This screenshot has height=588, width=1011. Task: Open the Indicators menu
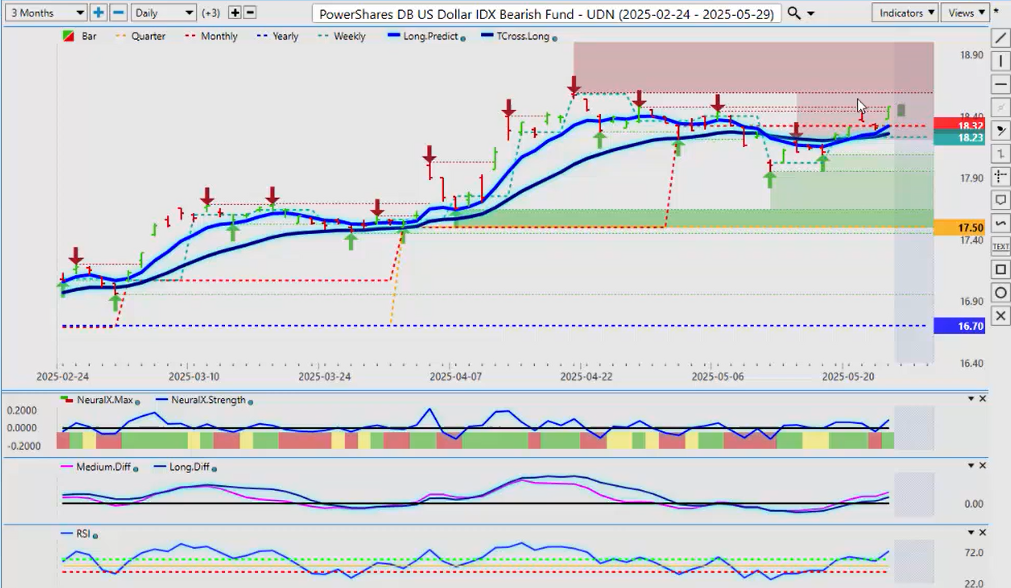click(x=904, y=13)
